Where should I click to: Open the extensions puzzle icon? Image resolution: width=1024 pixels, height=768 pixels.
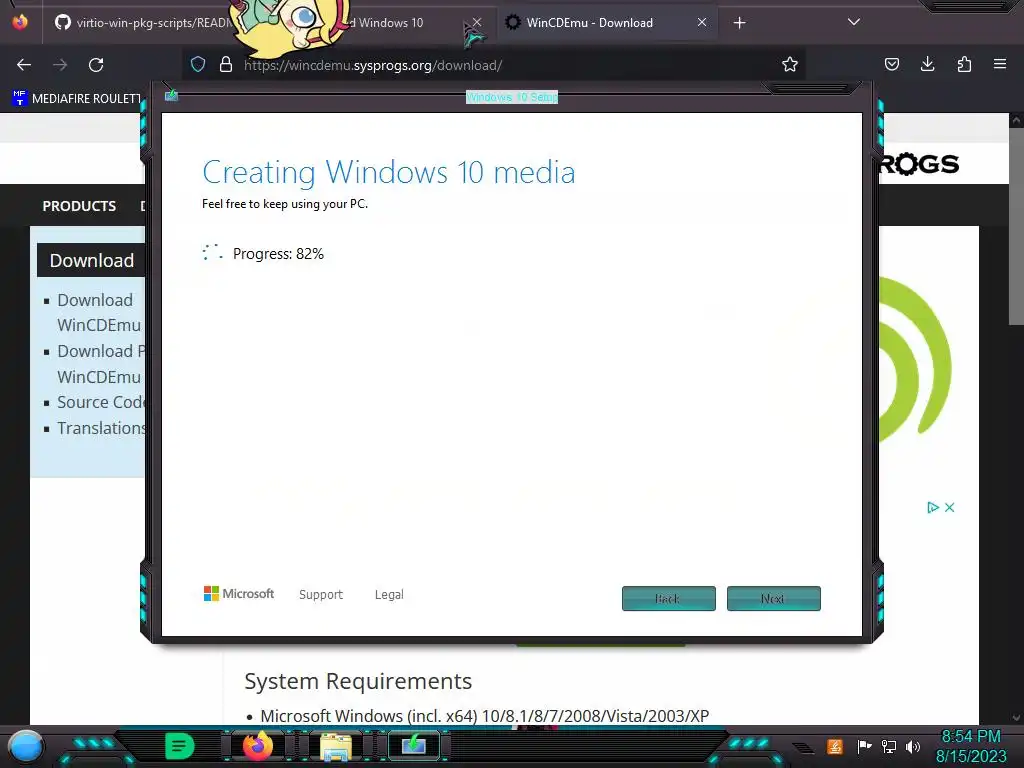coord(964,64)
